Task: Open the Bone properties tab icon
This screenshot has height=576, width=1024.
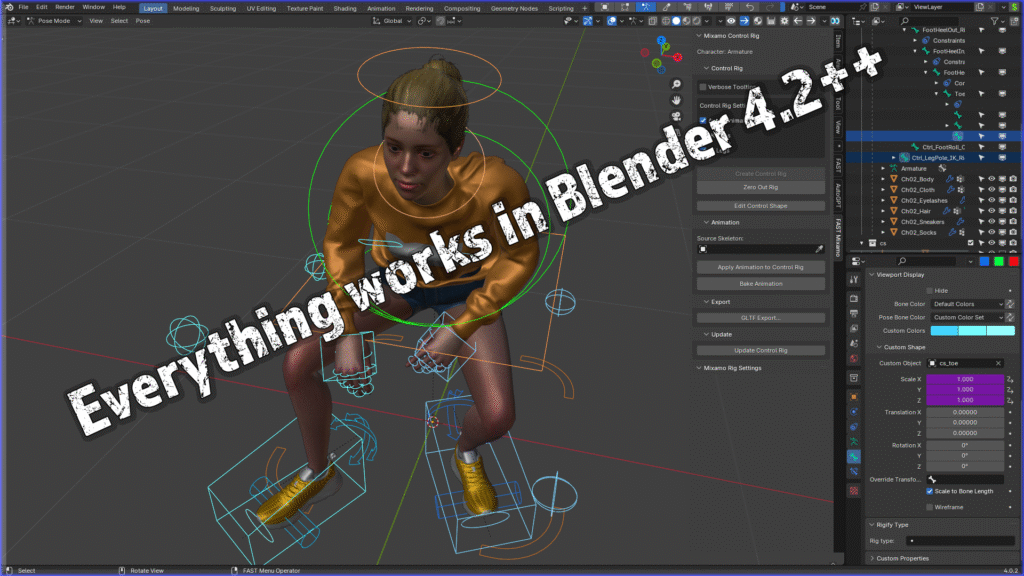Action: tap(854, 457)
